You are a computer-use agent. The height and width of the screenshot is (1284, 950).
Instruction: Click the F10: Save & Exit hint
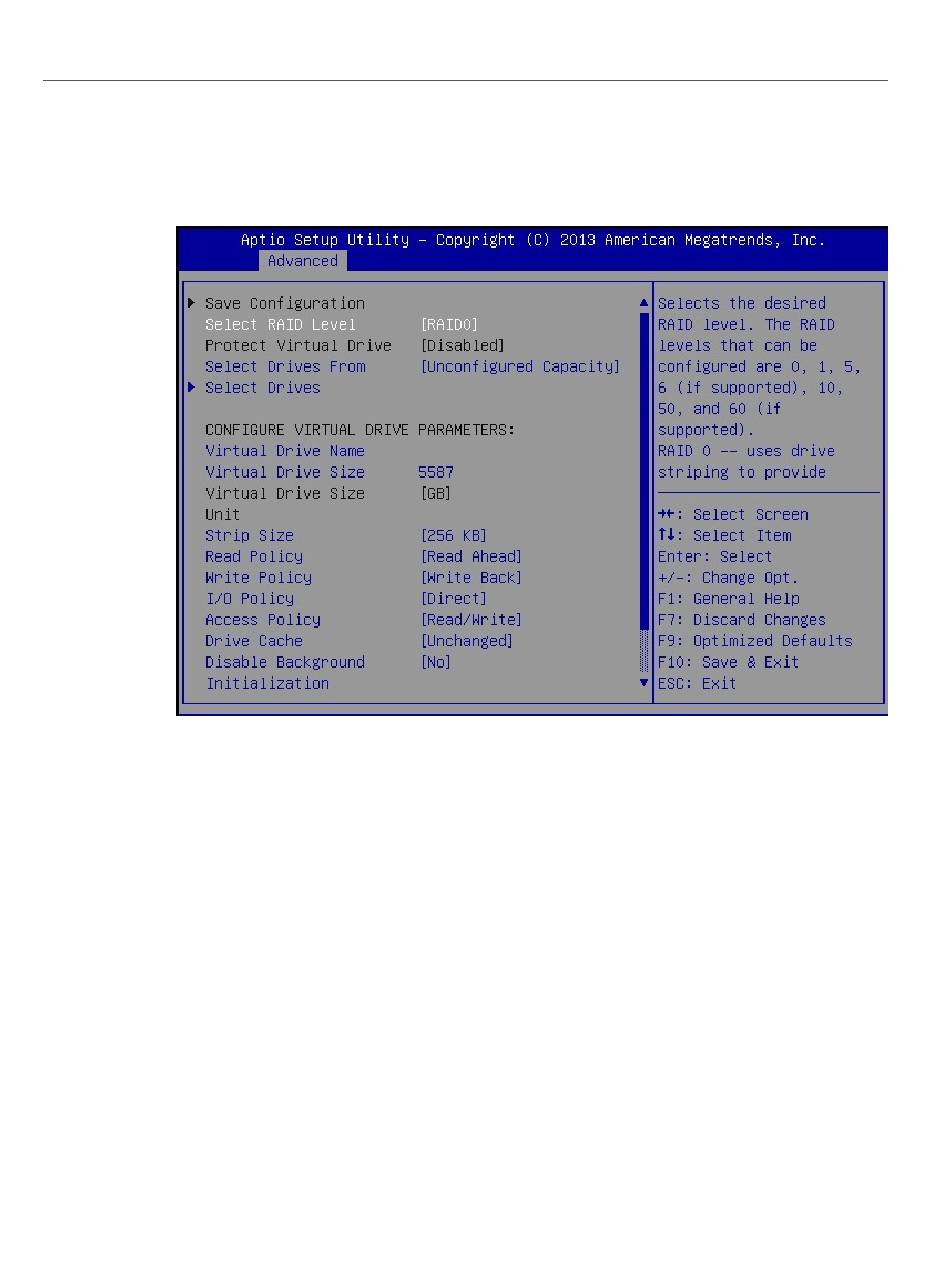(729, 661)
